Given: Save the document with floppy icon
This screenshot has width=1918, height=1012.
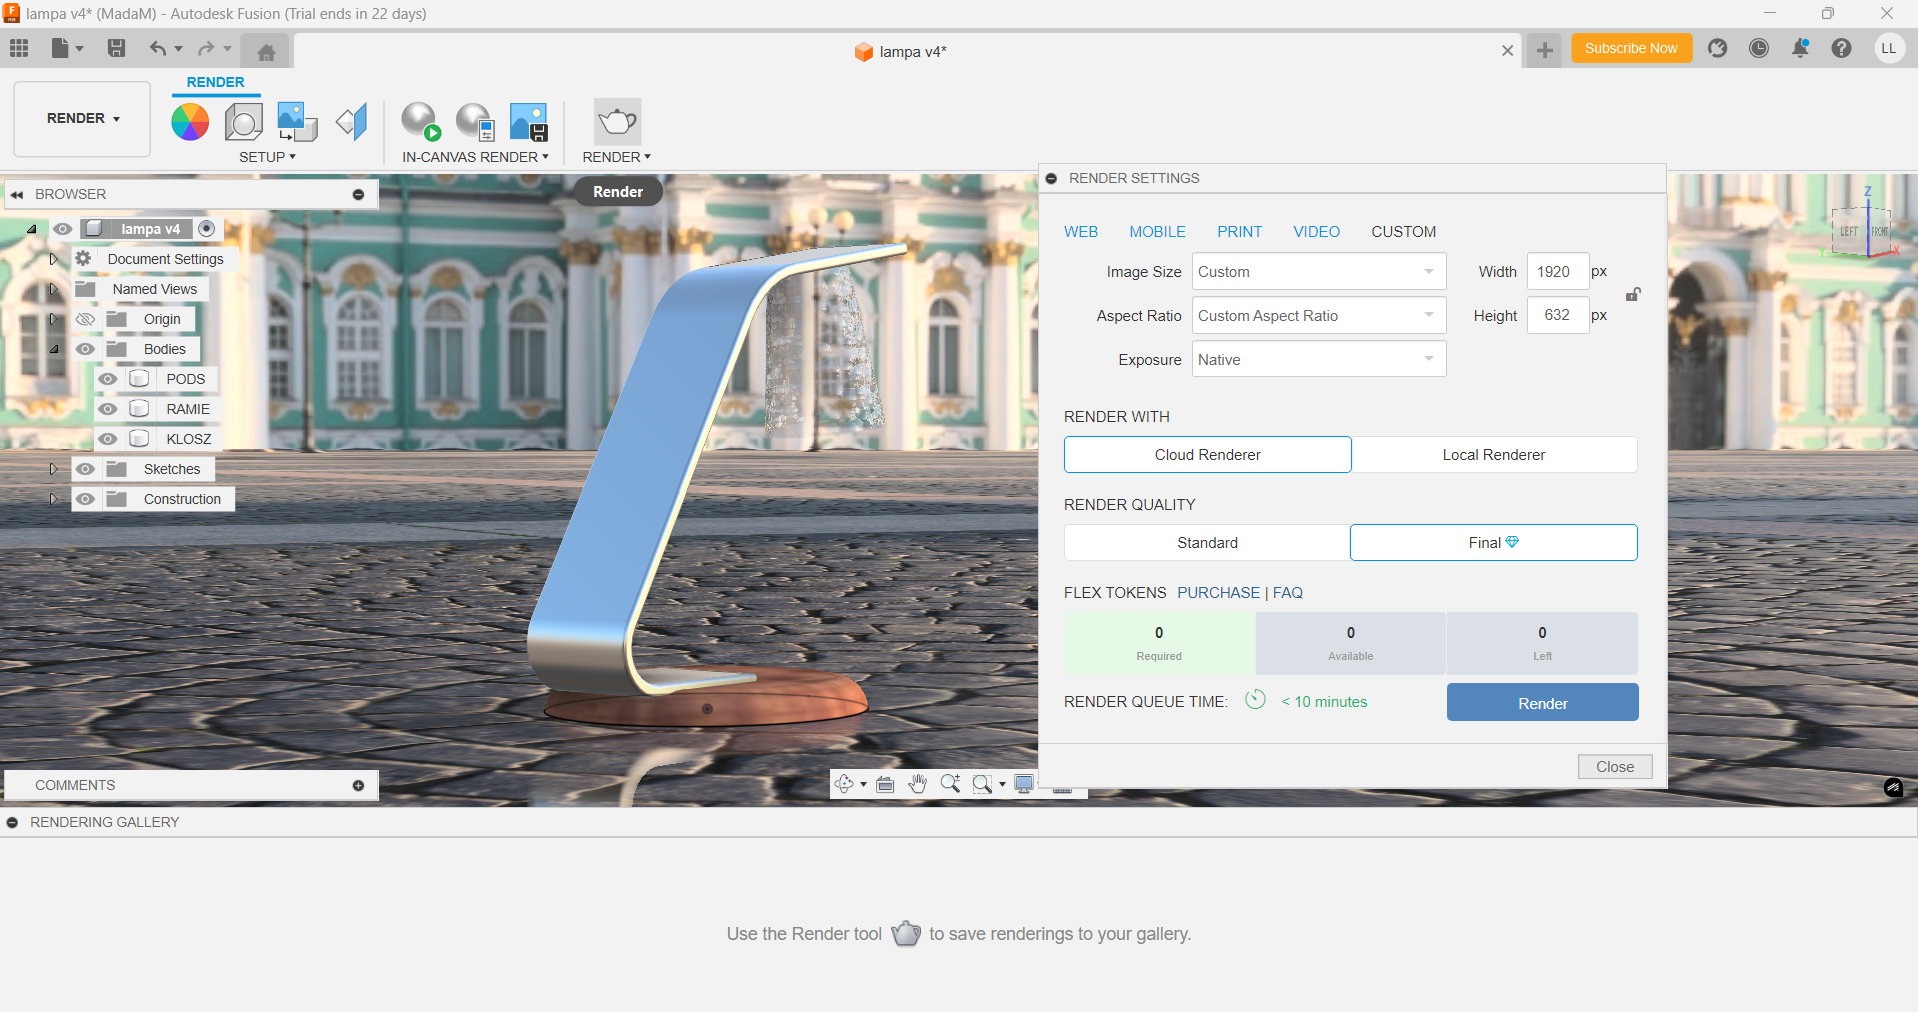Looking at the screenshot, I should click(116, 48).
